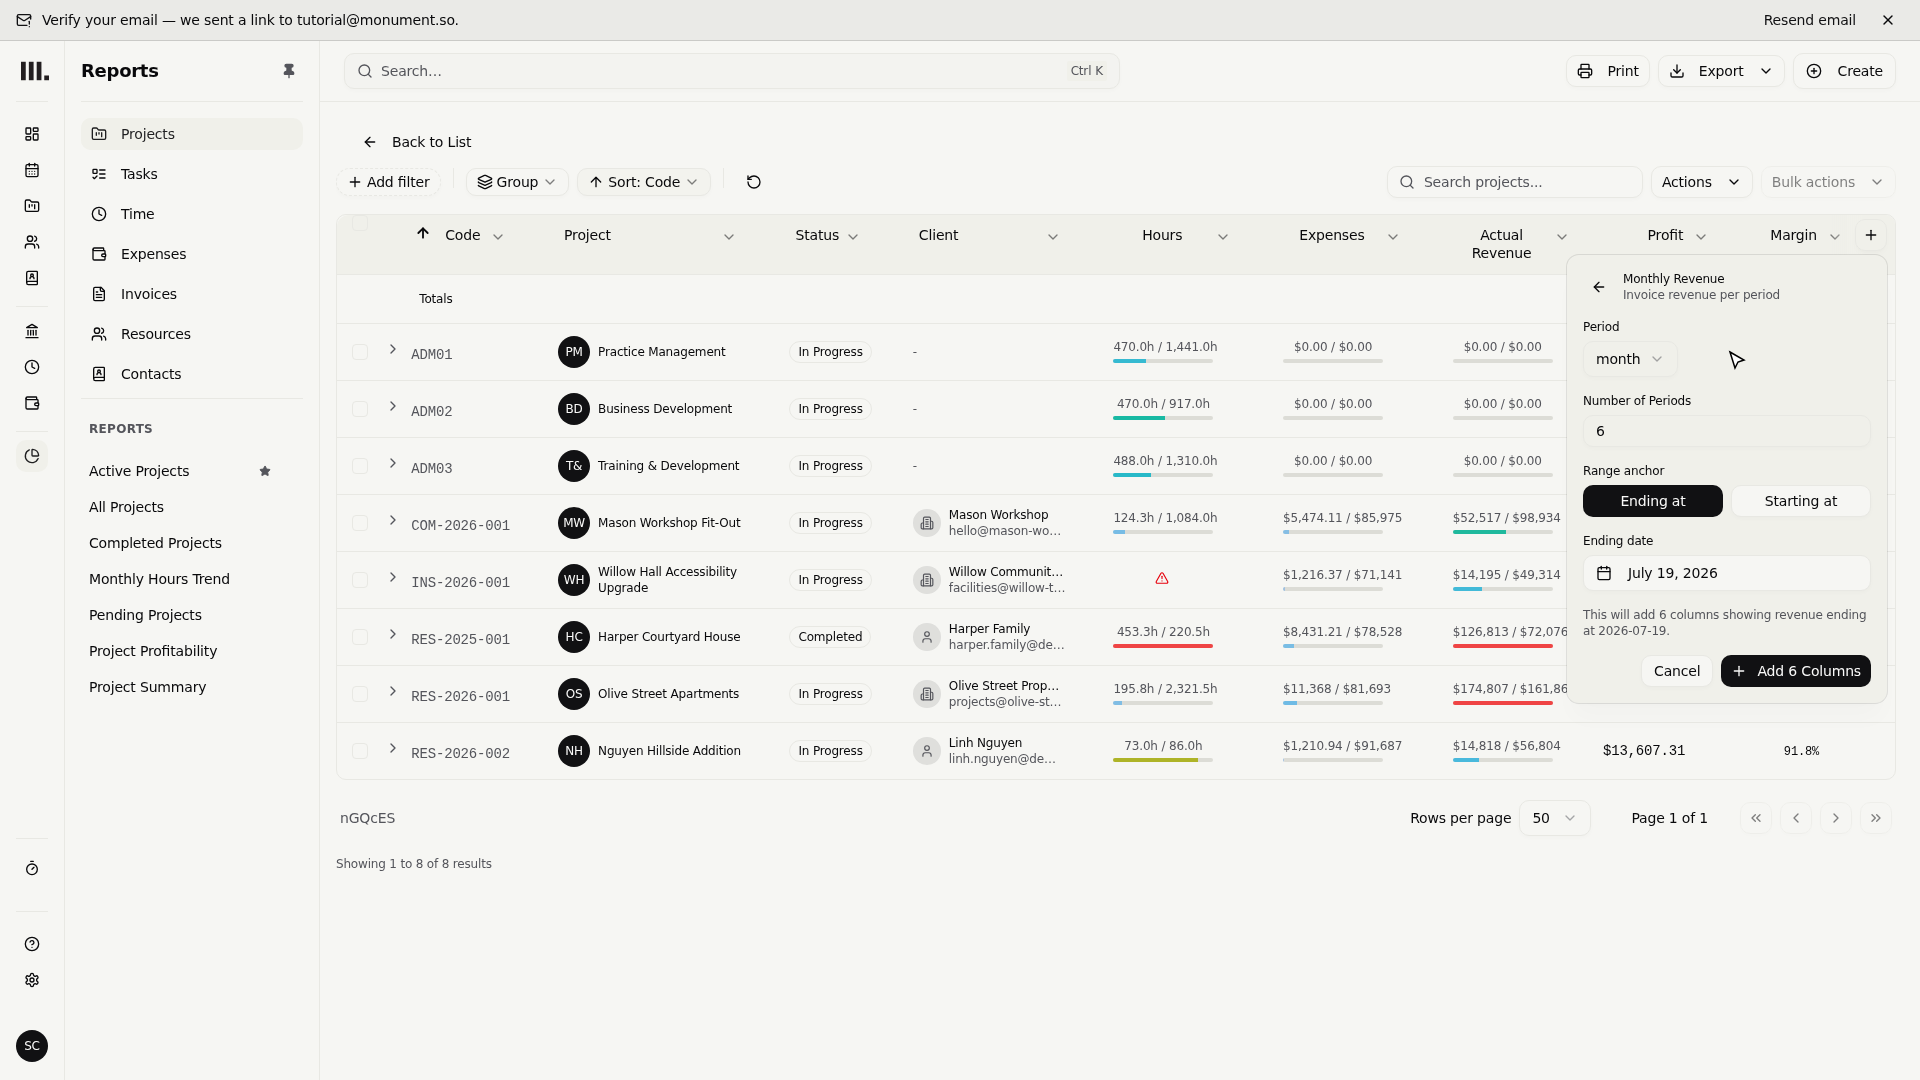Open the calendar icon in left rail

(32, 170)
